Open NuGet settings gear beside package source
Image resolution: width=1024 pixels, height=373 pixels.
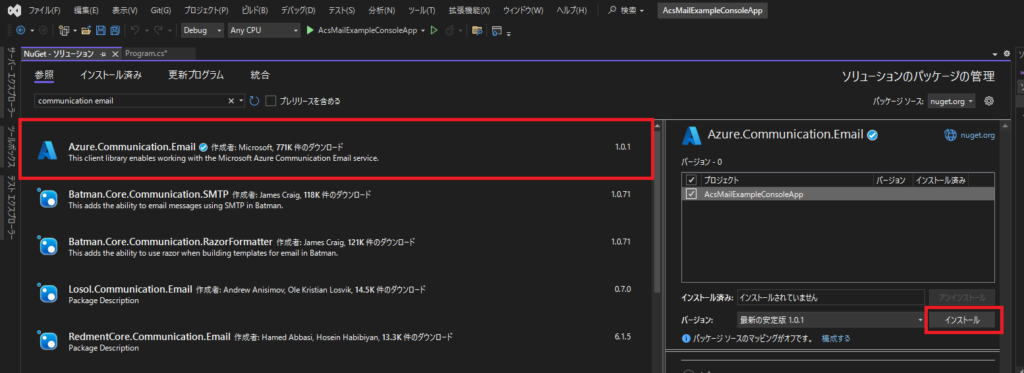tap(989, 101)
